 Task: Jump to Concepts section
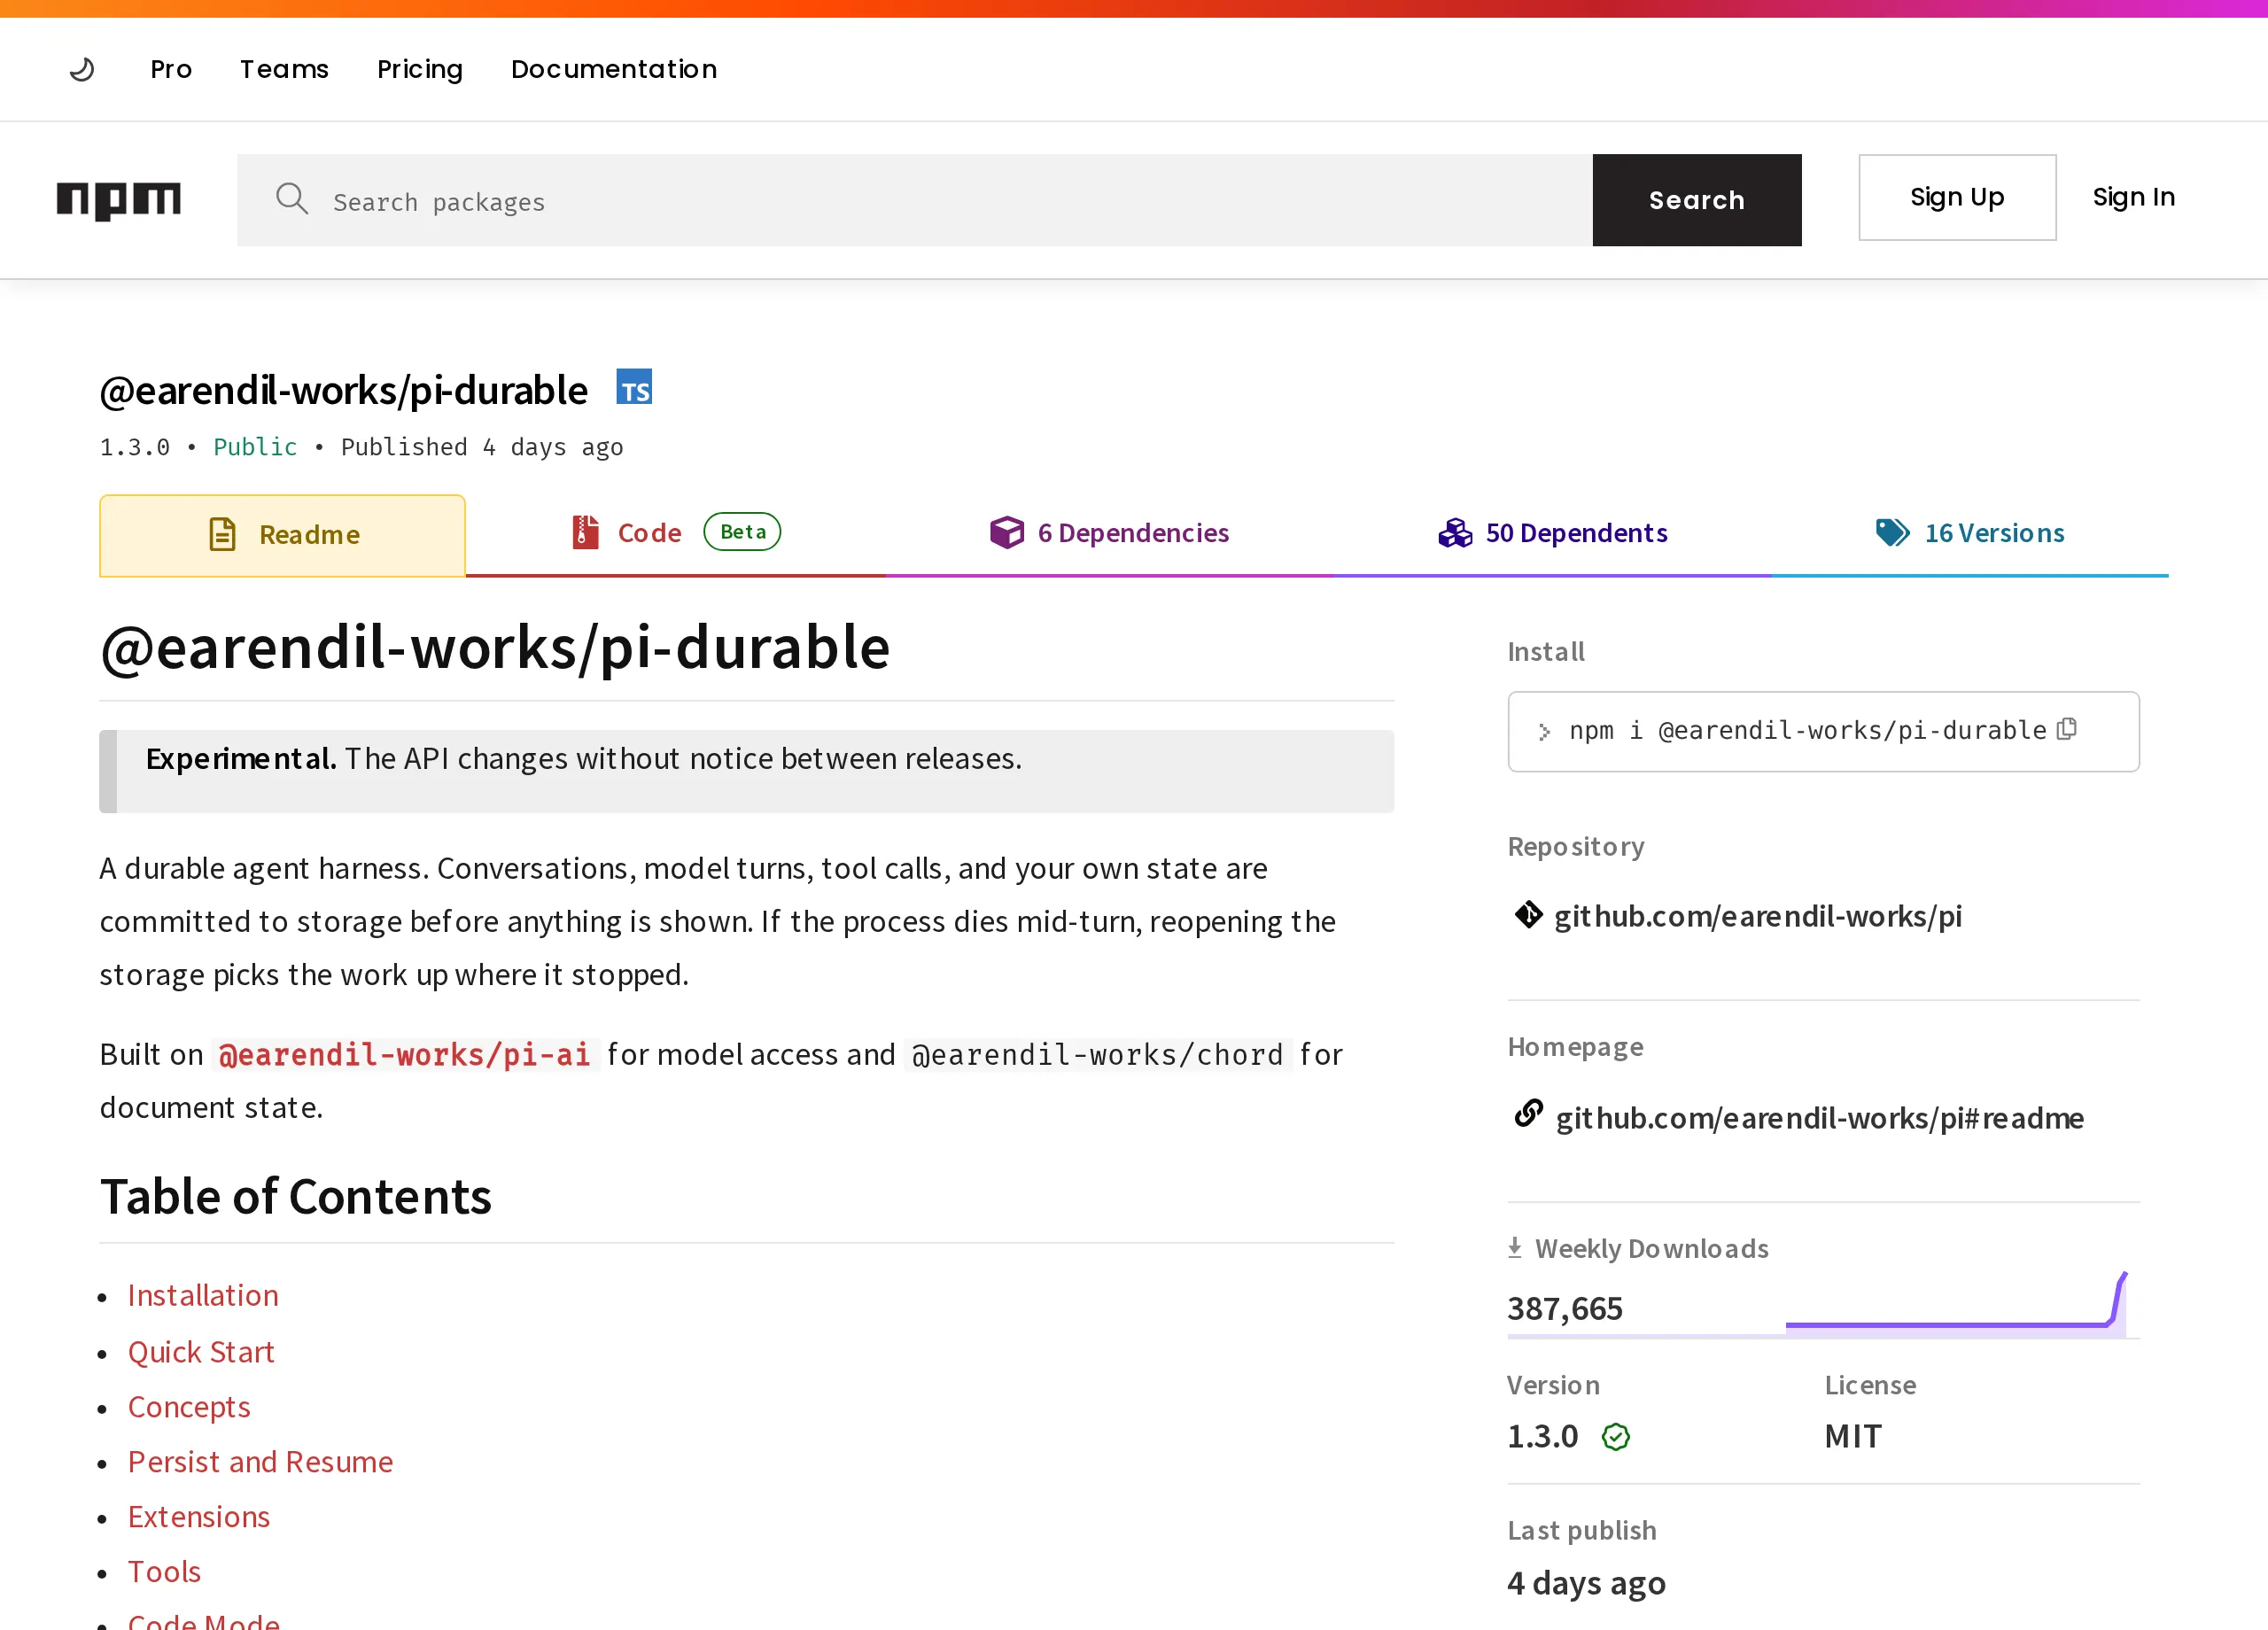[x=189, y=1407]
